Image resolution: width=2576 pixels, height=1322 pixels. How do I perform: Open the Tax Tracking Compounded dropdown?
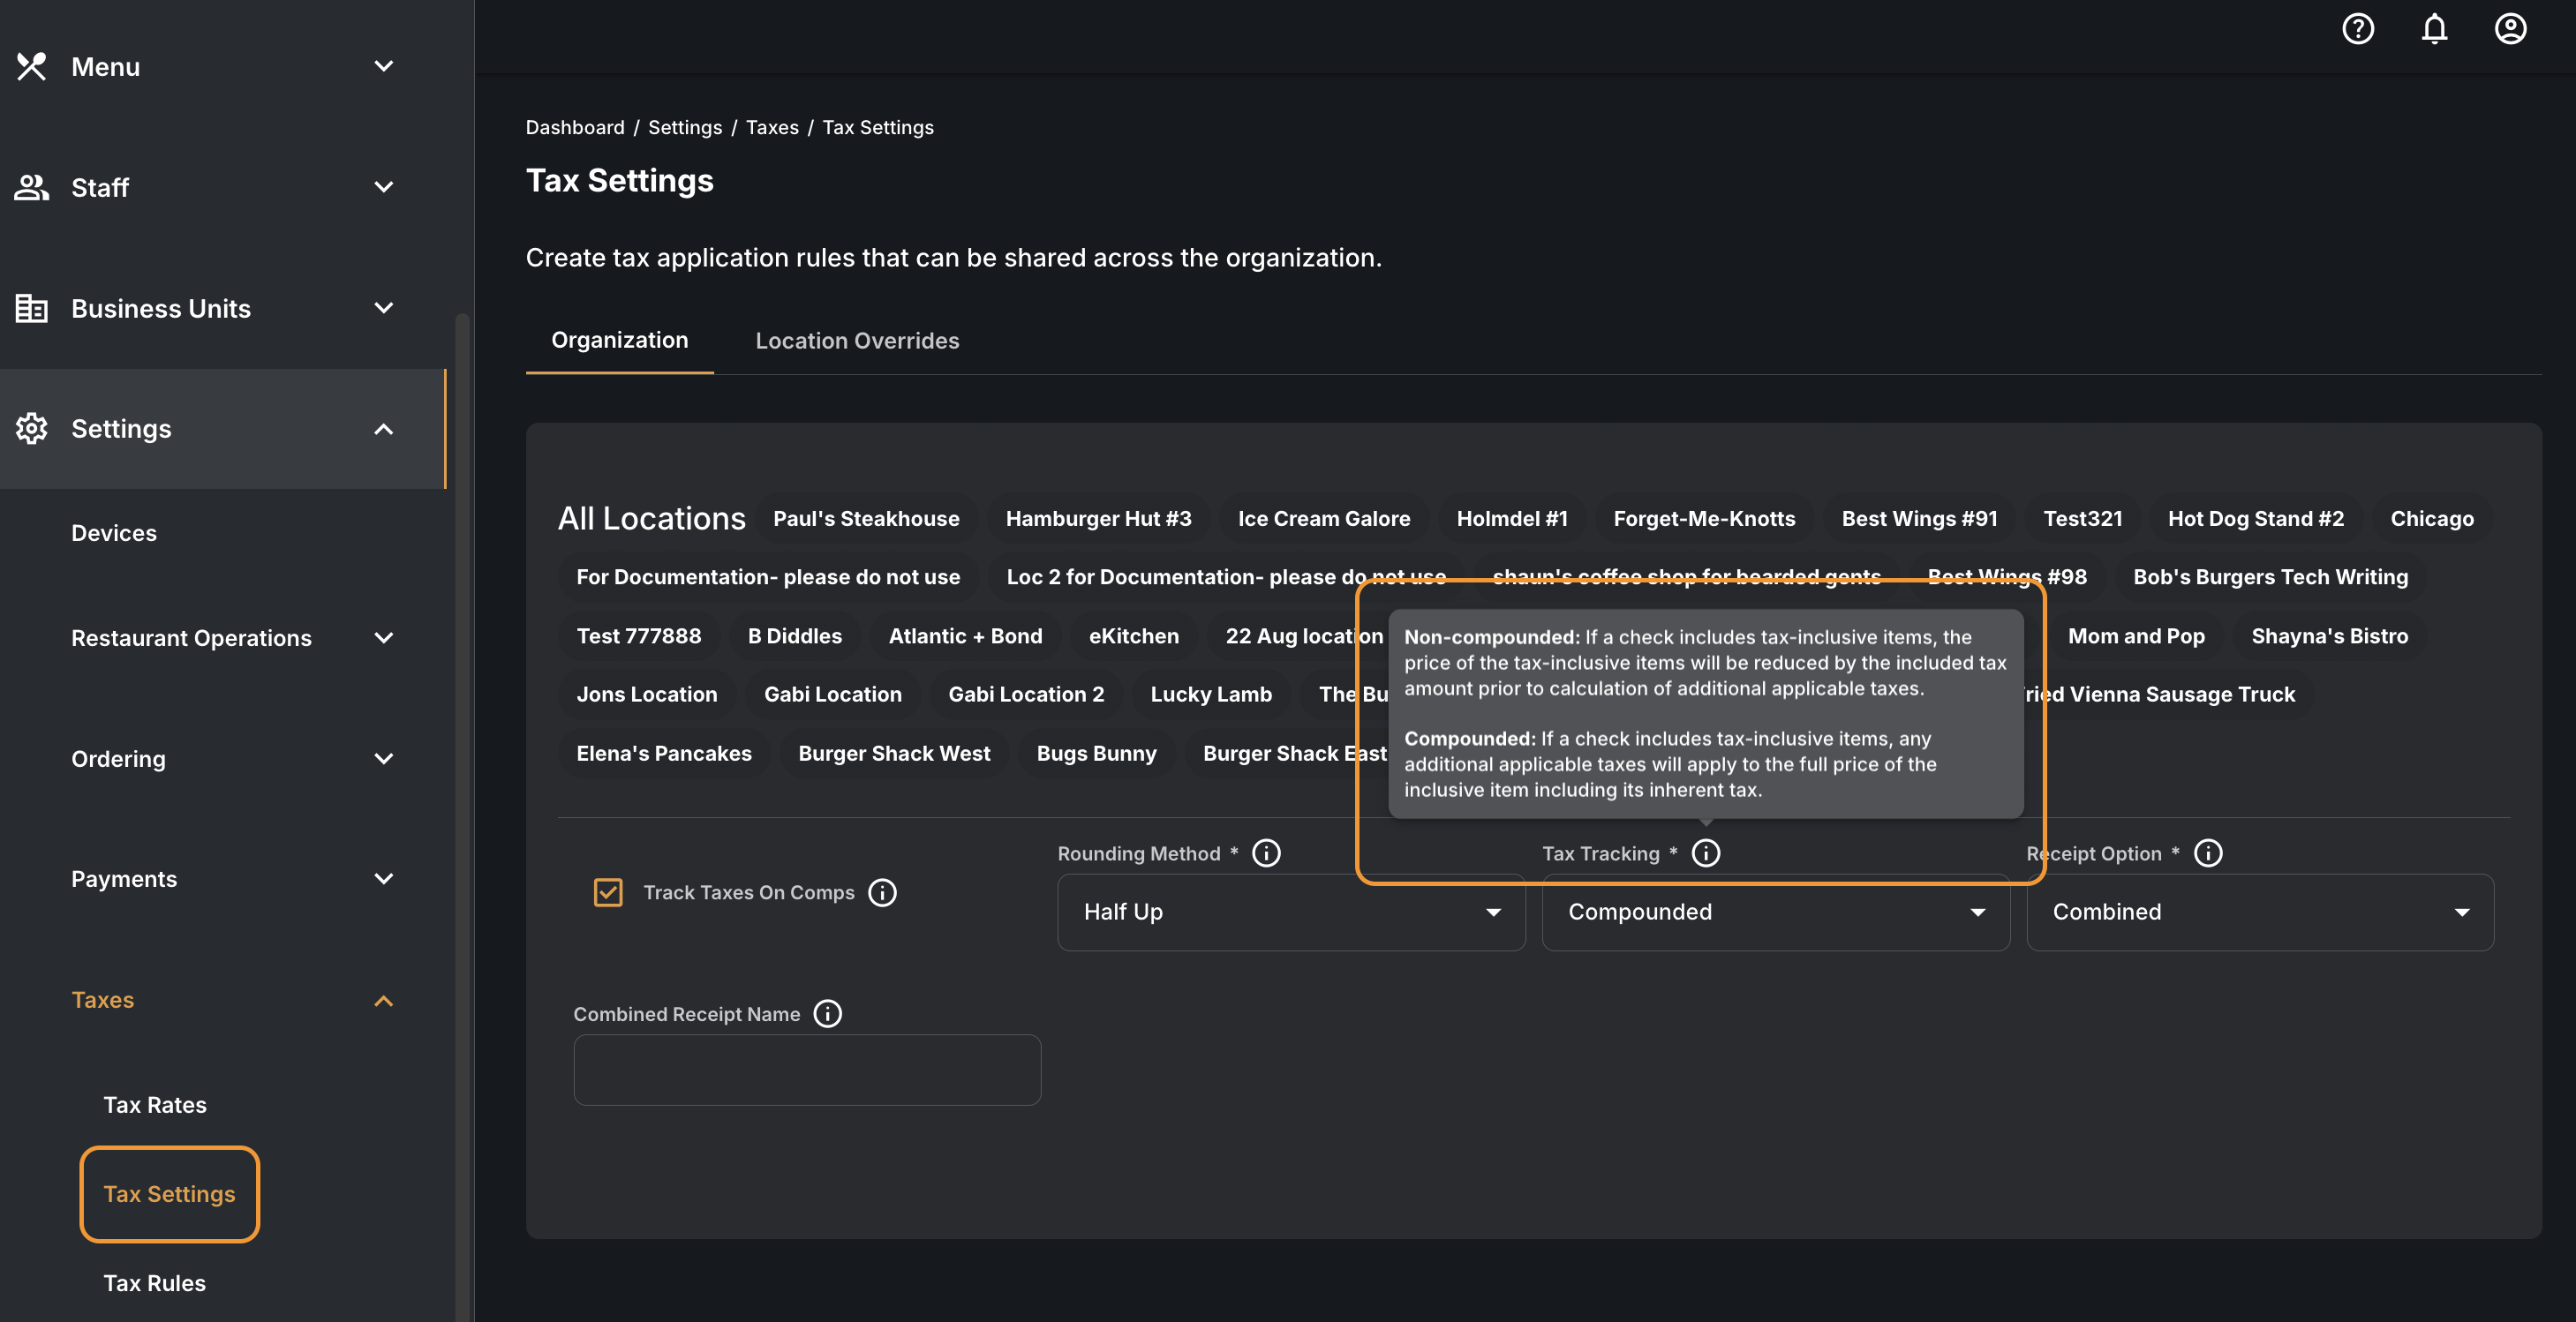(x=1775, y=912)
